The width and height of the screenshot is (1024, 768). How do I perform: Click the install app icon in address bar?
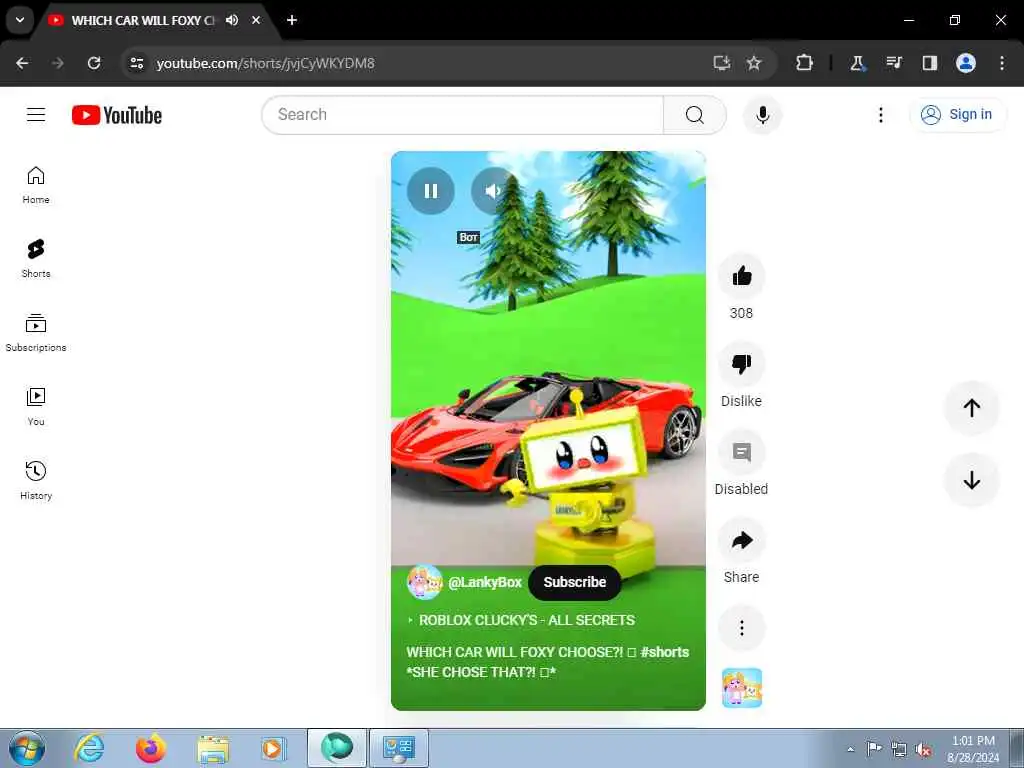click(722, 63)
